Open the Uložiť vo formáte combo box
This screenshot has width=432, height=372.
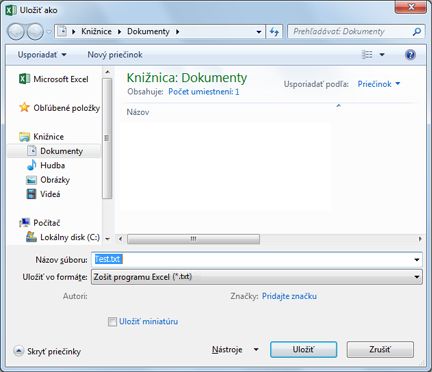257,277
